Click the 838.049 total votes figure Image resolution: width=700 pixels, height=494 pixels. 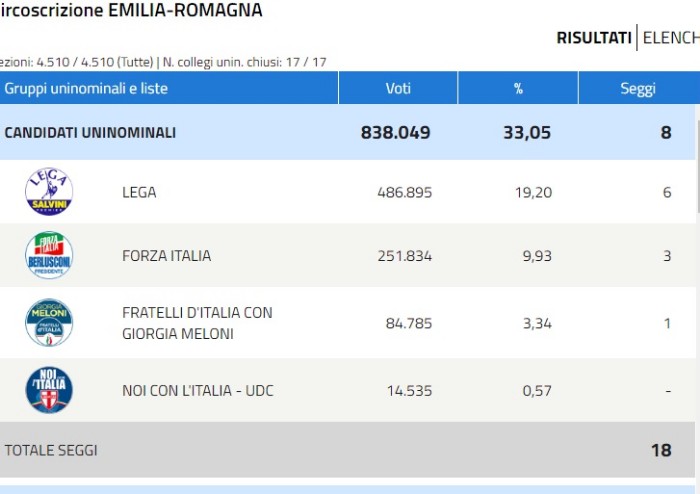(395, 132)
